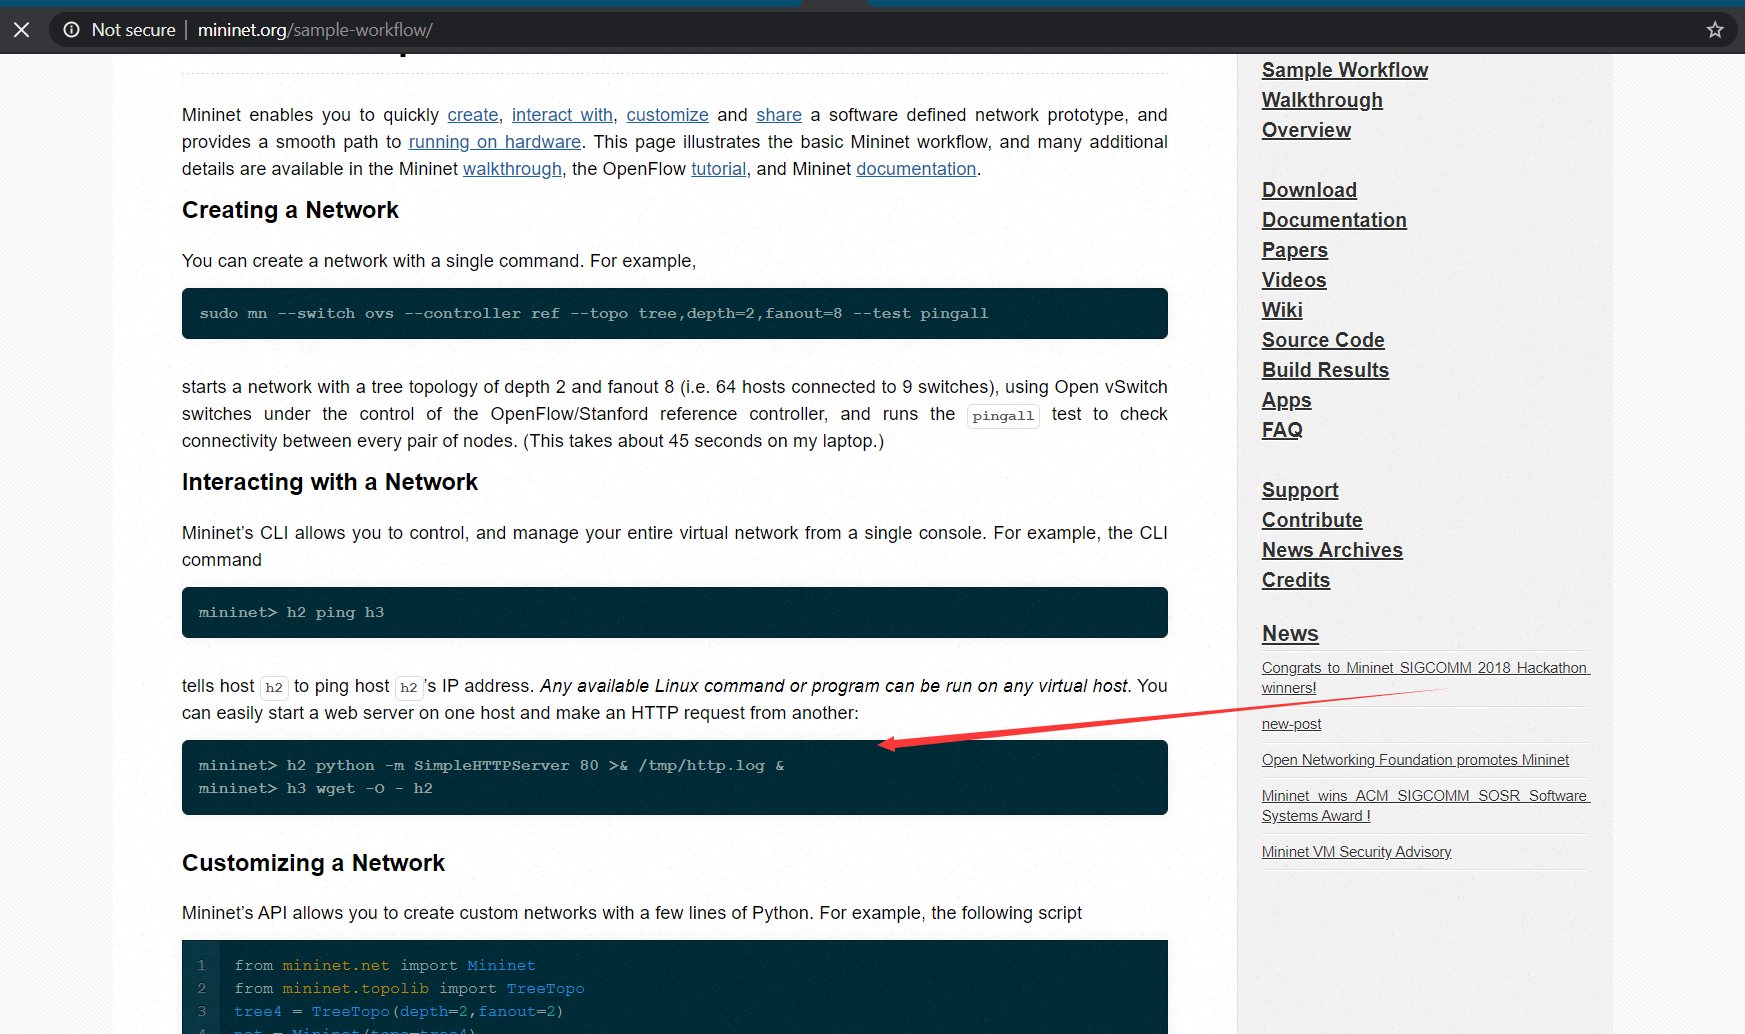This screenshot has height=1034, width=1745.
Task: Click the 'Creating a Network' heading
Action: tap(290, 210)
